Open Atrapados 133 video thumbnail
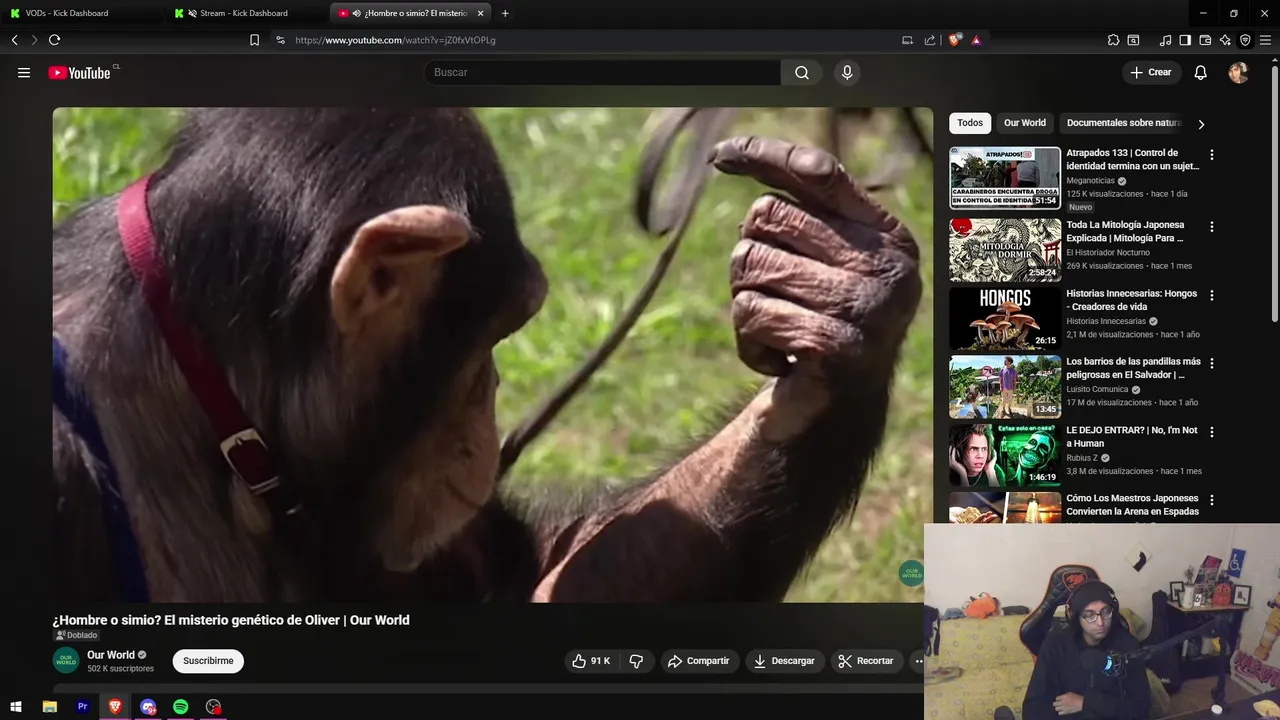 (x=1005, y=178)
